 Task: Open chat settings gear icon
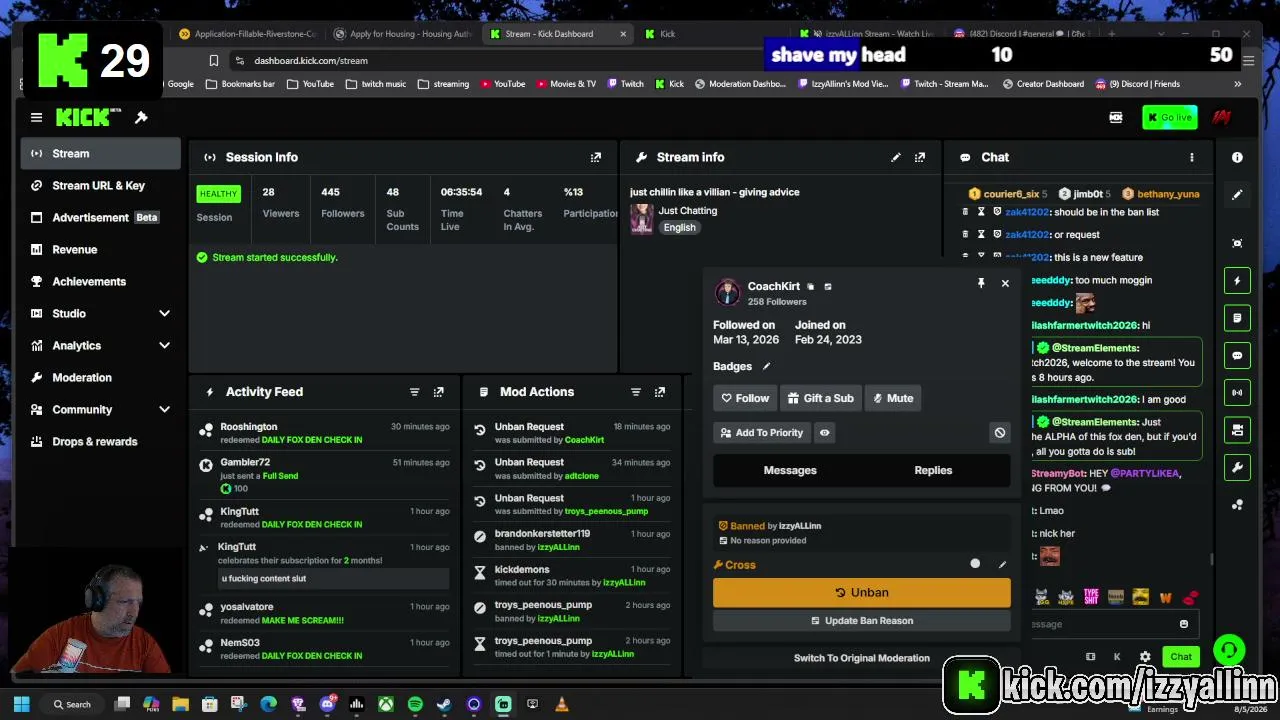(x=1145, y=657)
